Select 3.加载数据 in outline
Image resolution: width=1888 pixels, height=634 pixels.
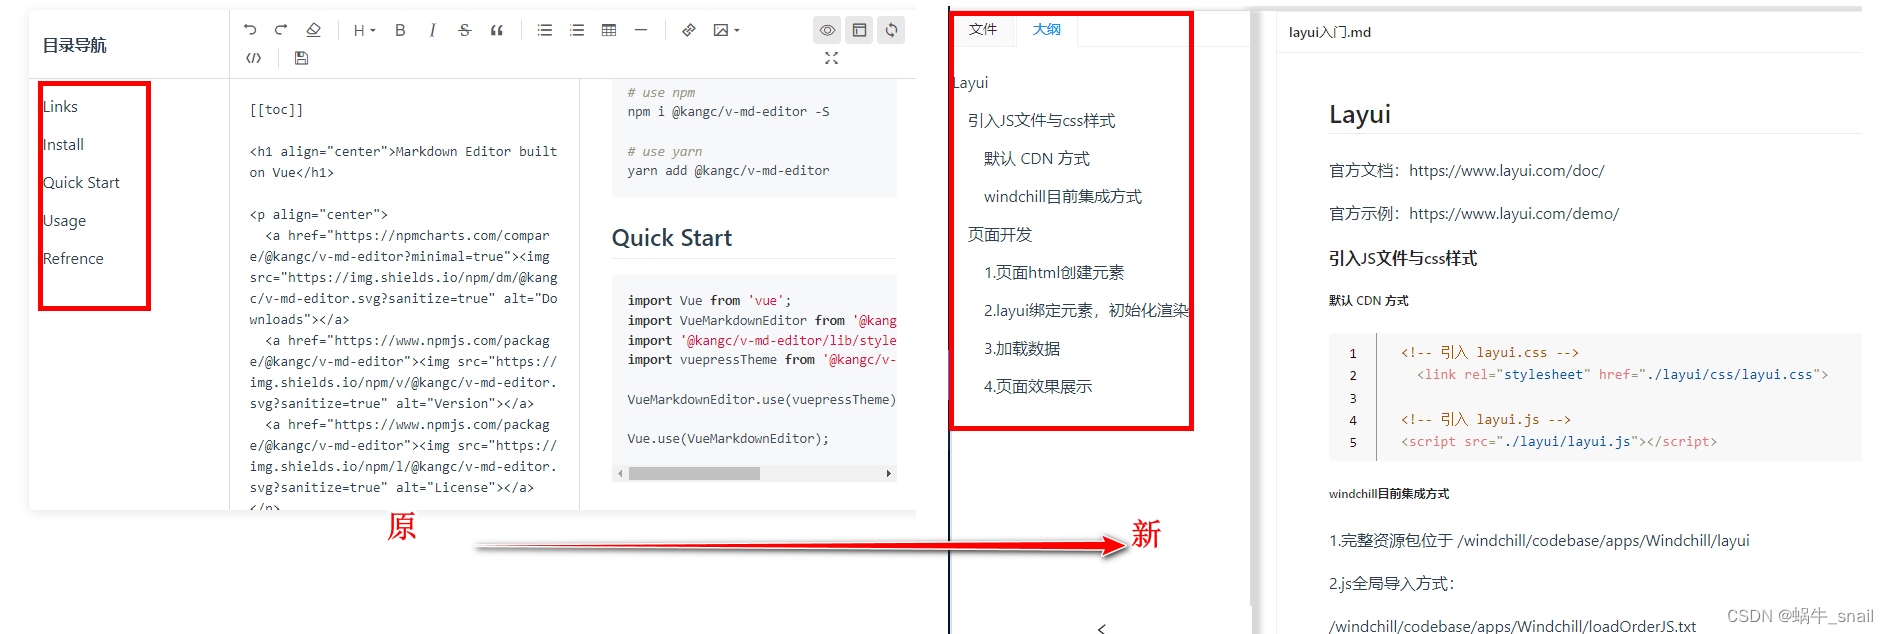pyautogui.click(x=1021, y=348)
